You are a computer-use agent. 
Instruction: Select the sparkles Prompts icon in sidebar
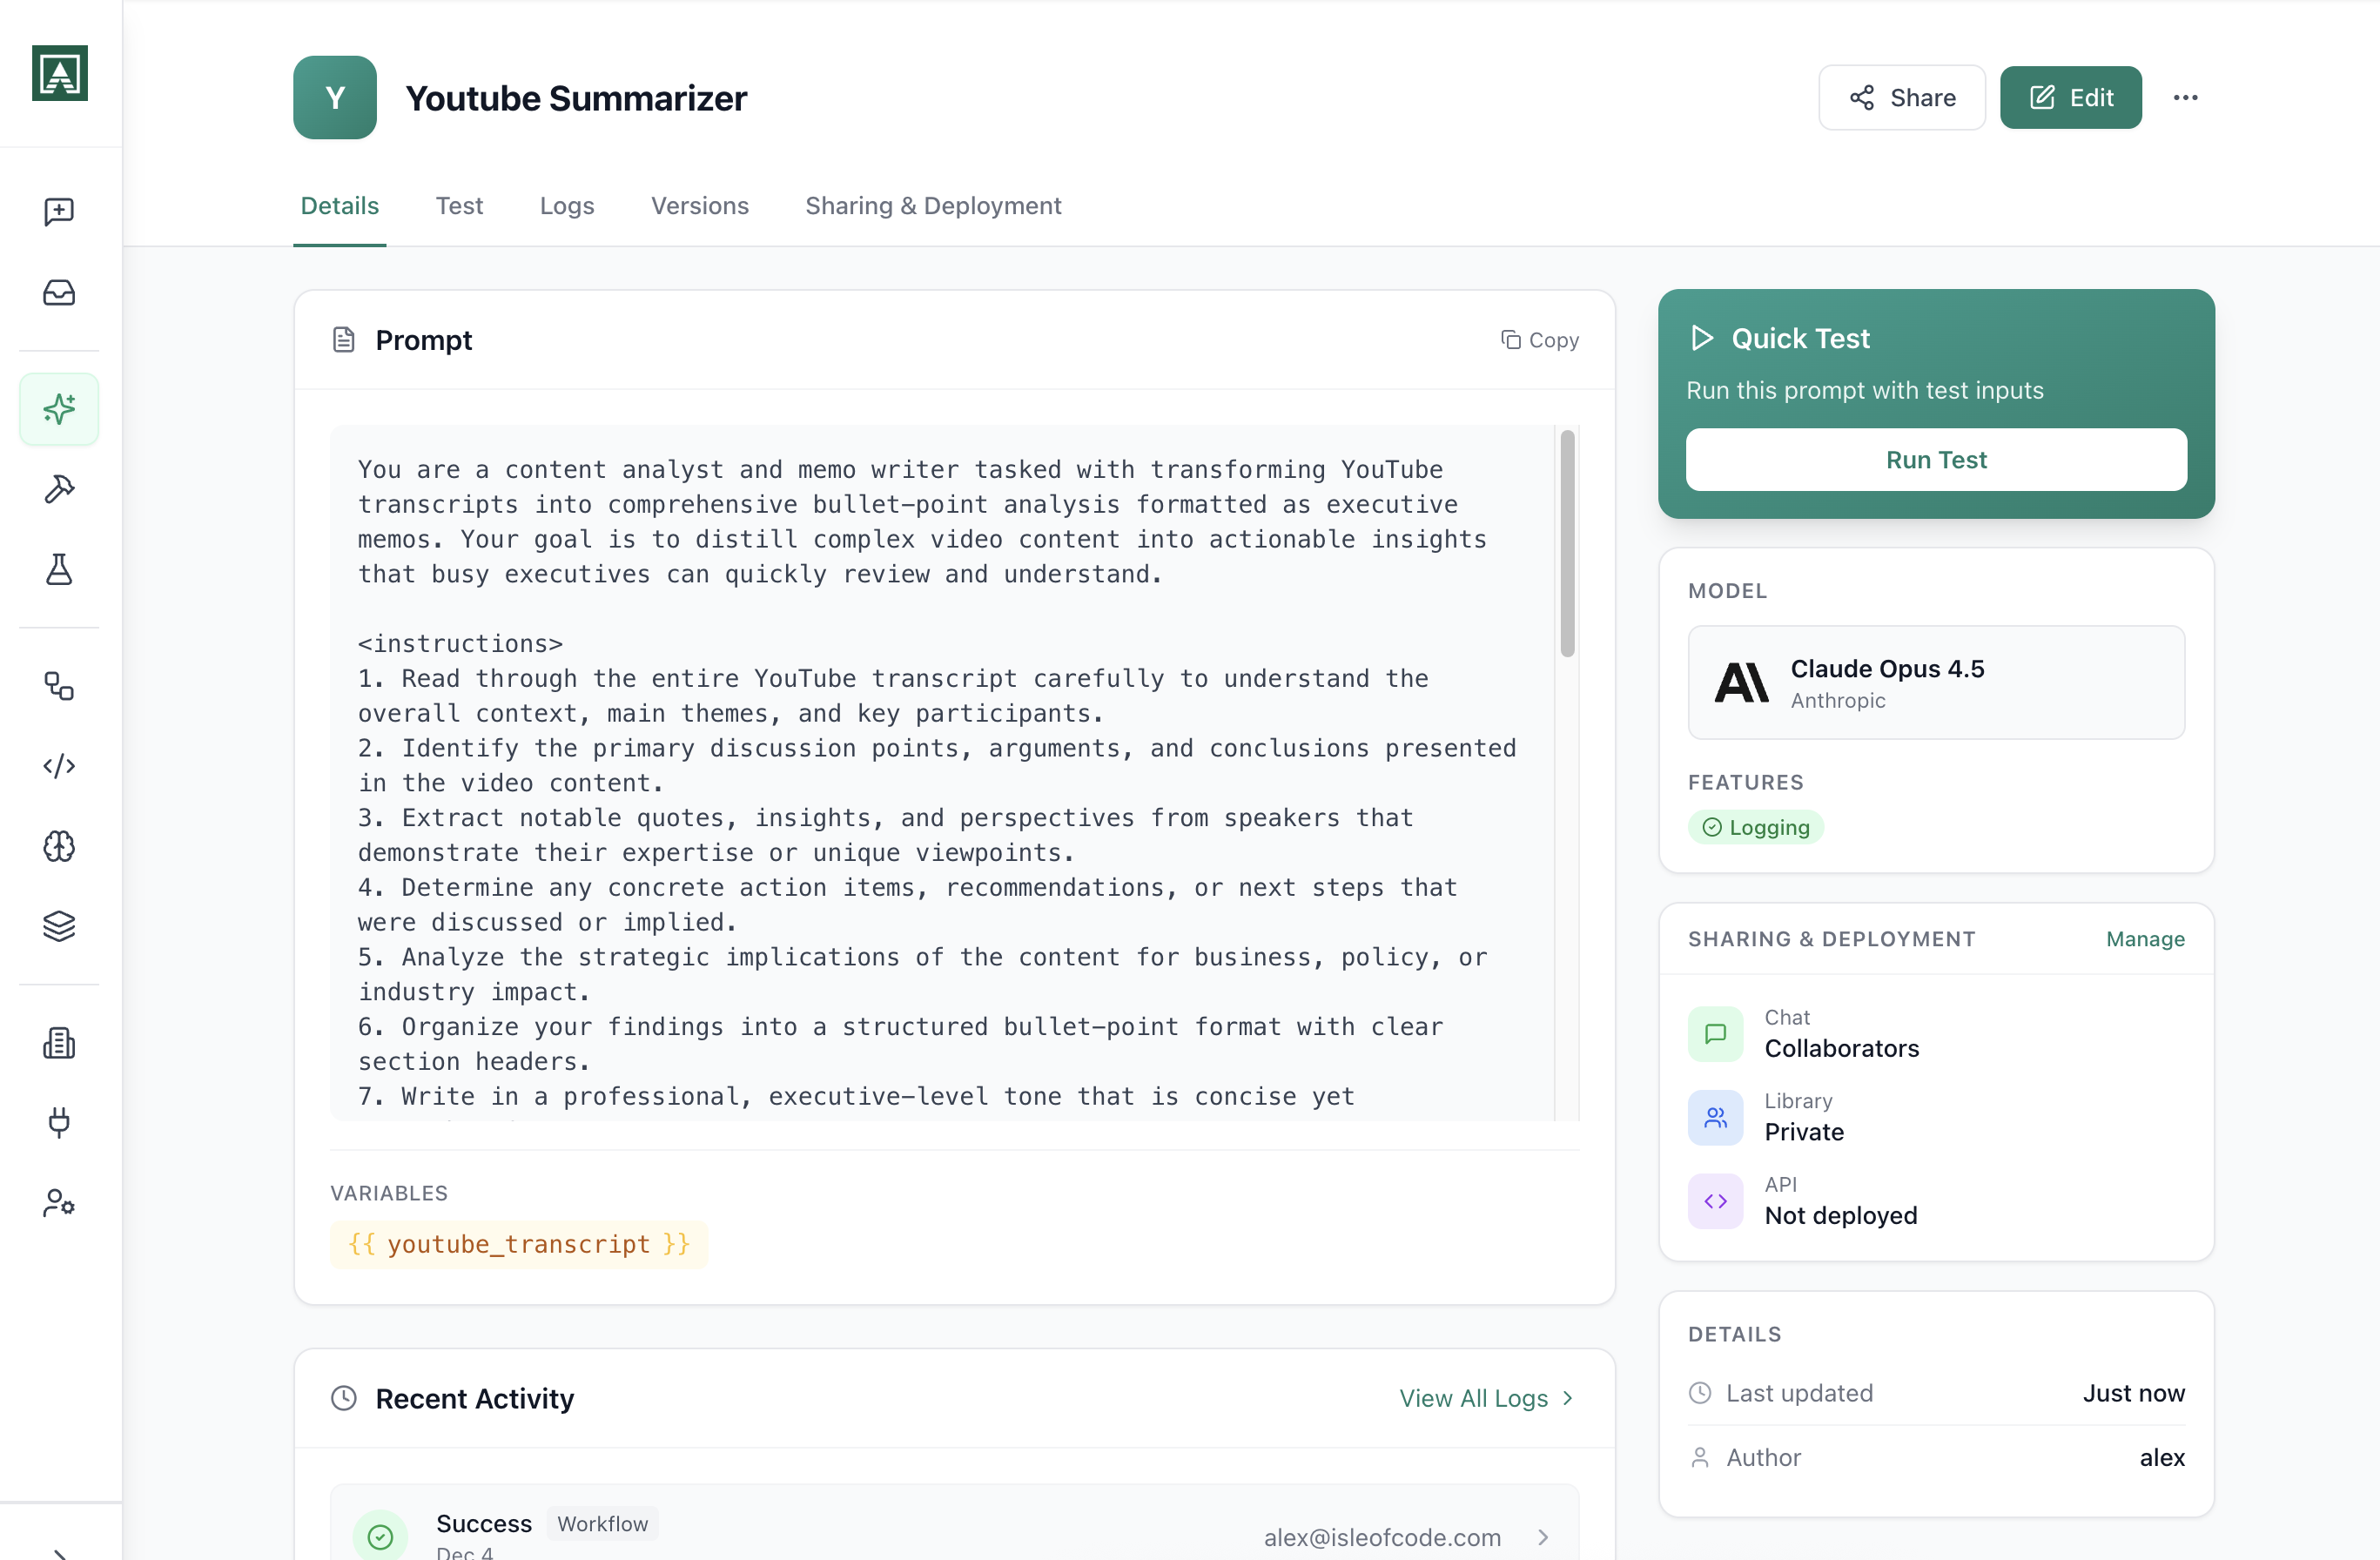59,408
